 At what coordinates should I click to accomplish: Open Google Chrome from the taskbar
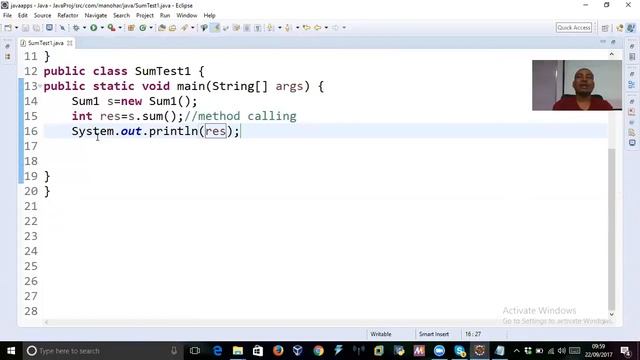pyautogui.click(x=318, y=351)
